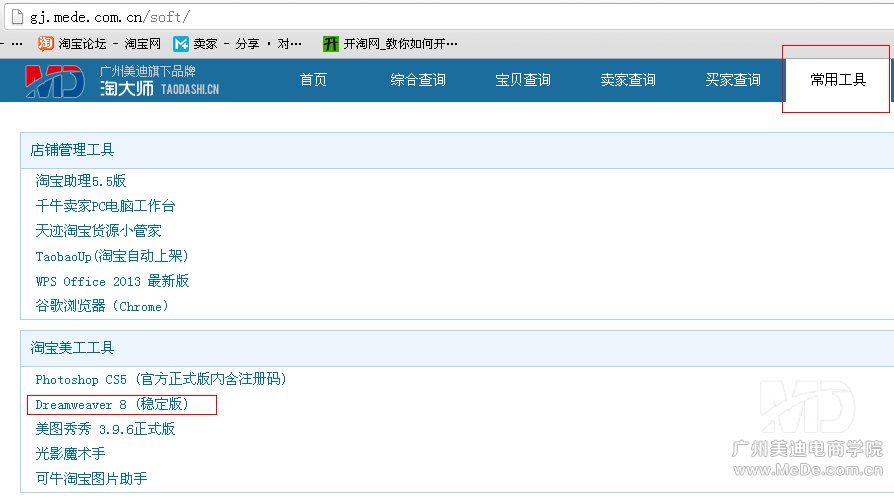Open the 千牛卖家PC电脑工作台 link

tap(105, 206)
